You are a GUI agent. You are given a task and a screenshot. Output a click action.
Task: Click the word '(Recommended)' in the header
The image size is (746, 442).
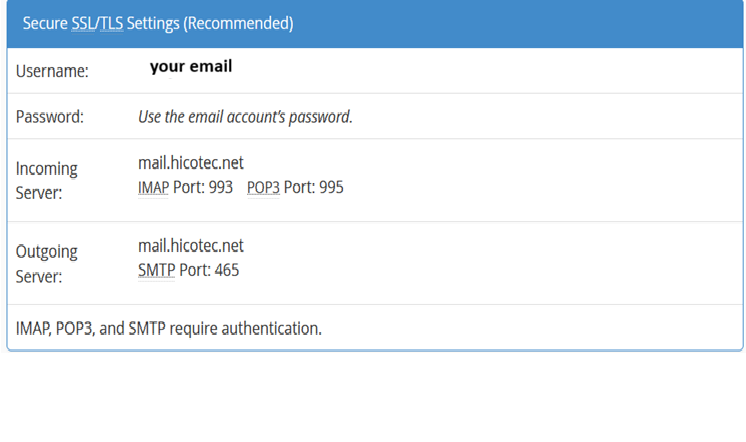238,23
